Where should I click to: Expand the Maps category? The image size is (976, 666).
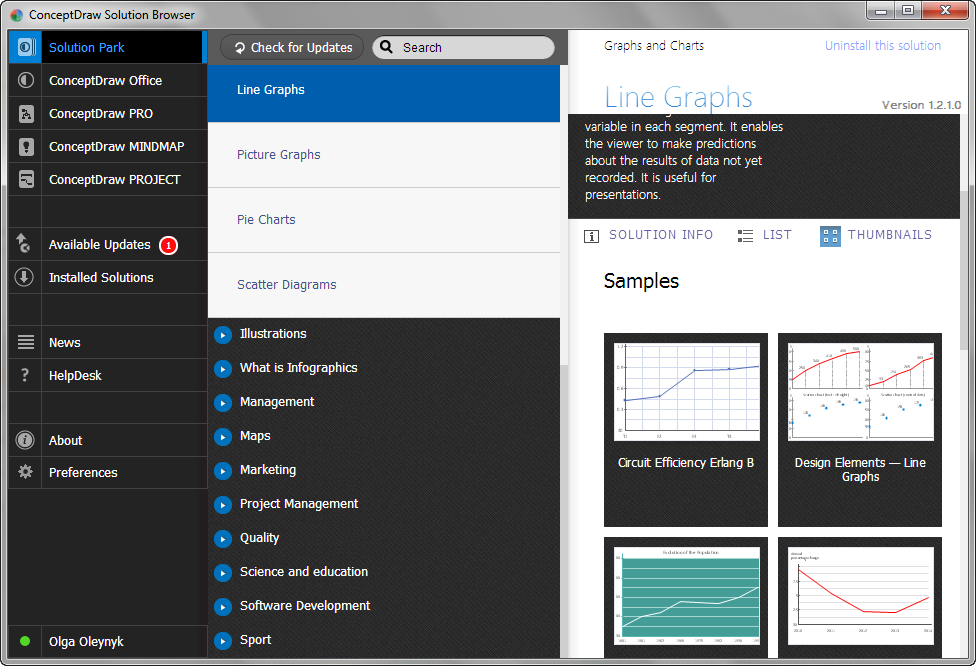pyautogui.click(x=222, y=437)
